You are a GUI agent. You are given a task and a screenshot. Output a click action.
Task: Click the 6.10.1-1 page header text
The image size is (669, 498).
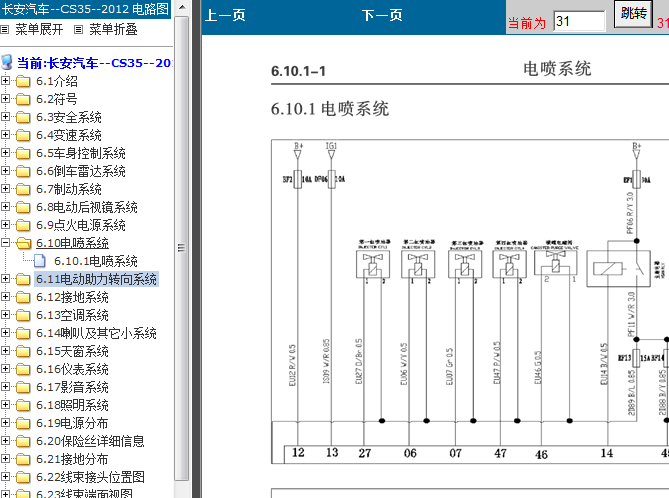(298, 71)
